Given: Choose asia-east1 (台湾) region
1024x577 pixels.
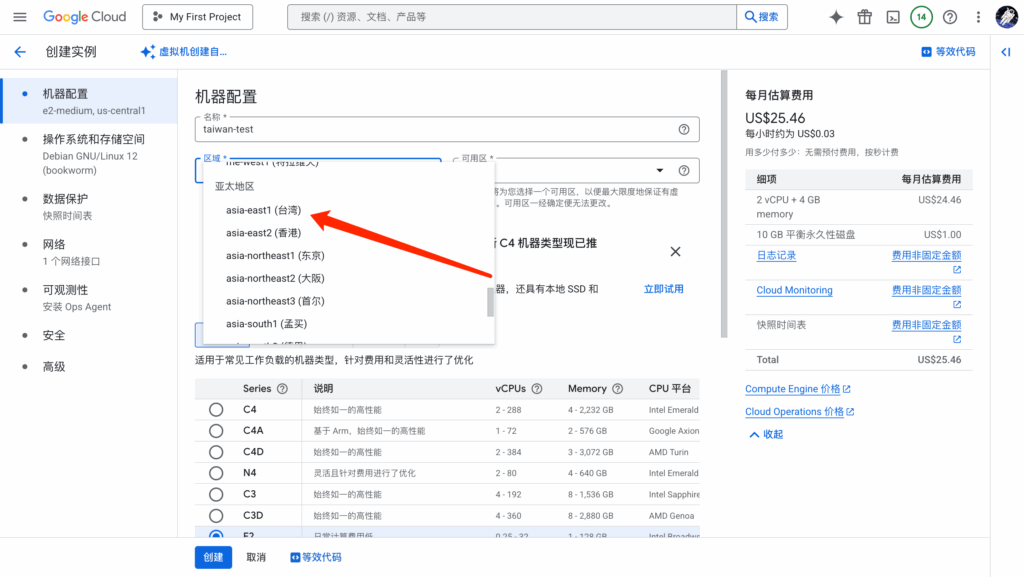Looking at the screenshot, I should coord(349,210).
